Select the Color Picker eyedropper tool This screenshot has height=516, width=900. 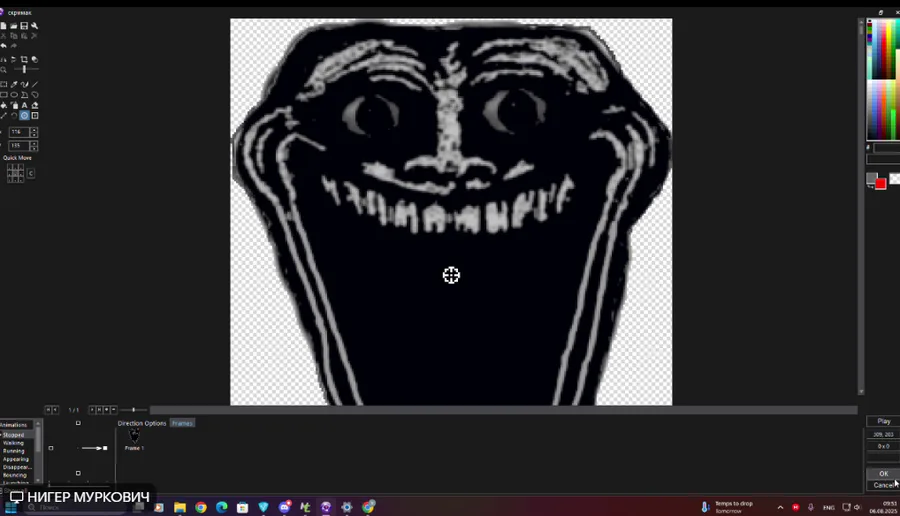click(x=14, y=84)
